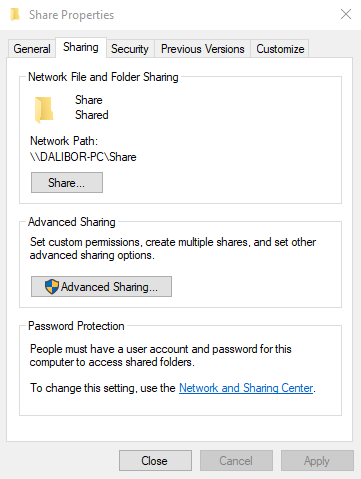Open the Advanced Sharing... dialog button
Screen dimensions: 361x479
coord(101,286)
